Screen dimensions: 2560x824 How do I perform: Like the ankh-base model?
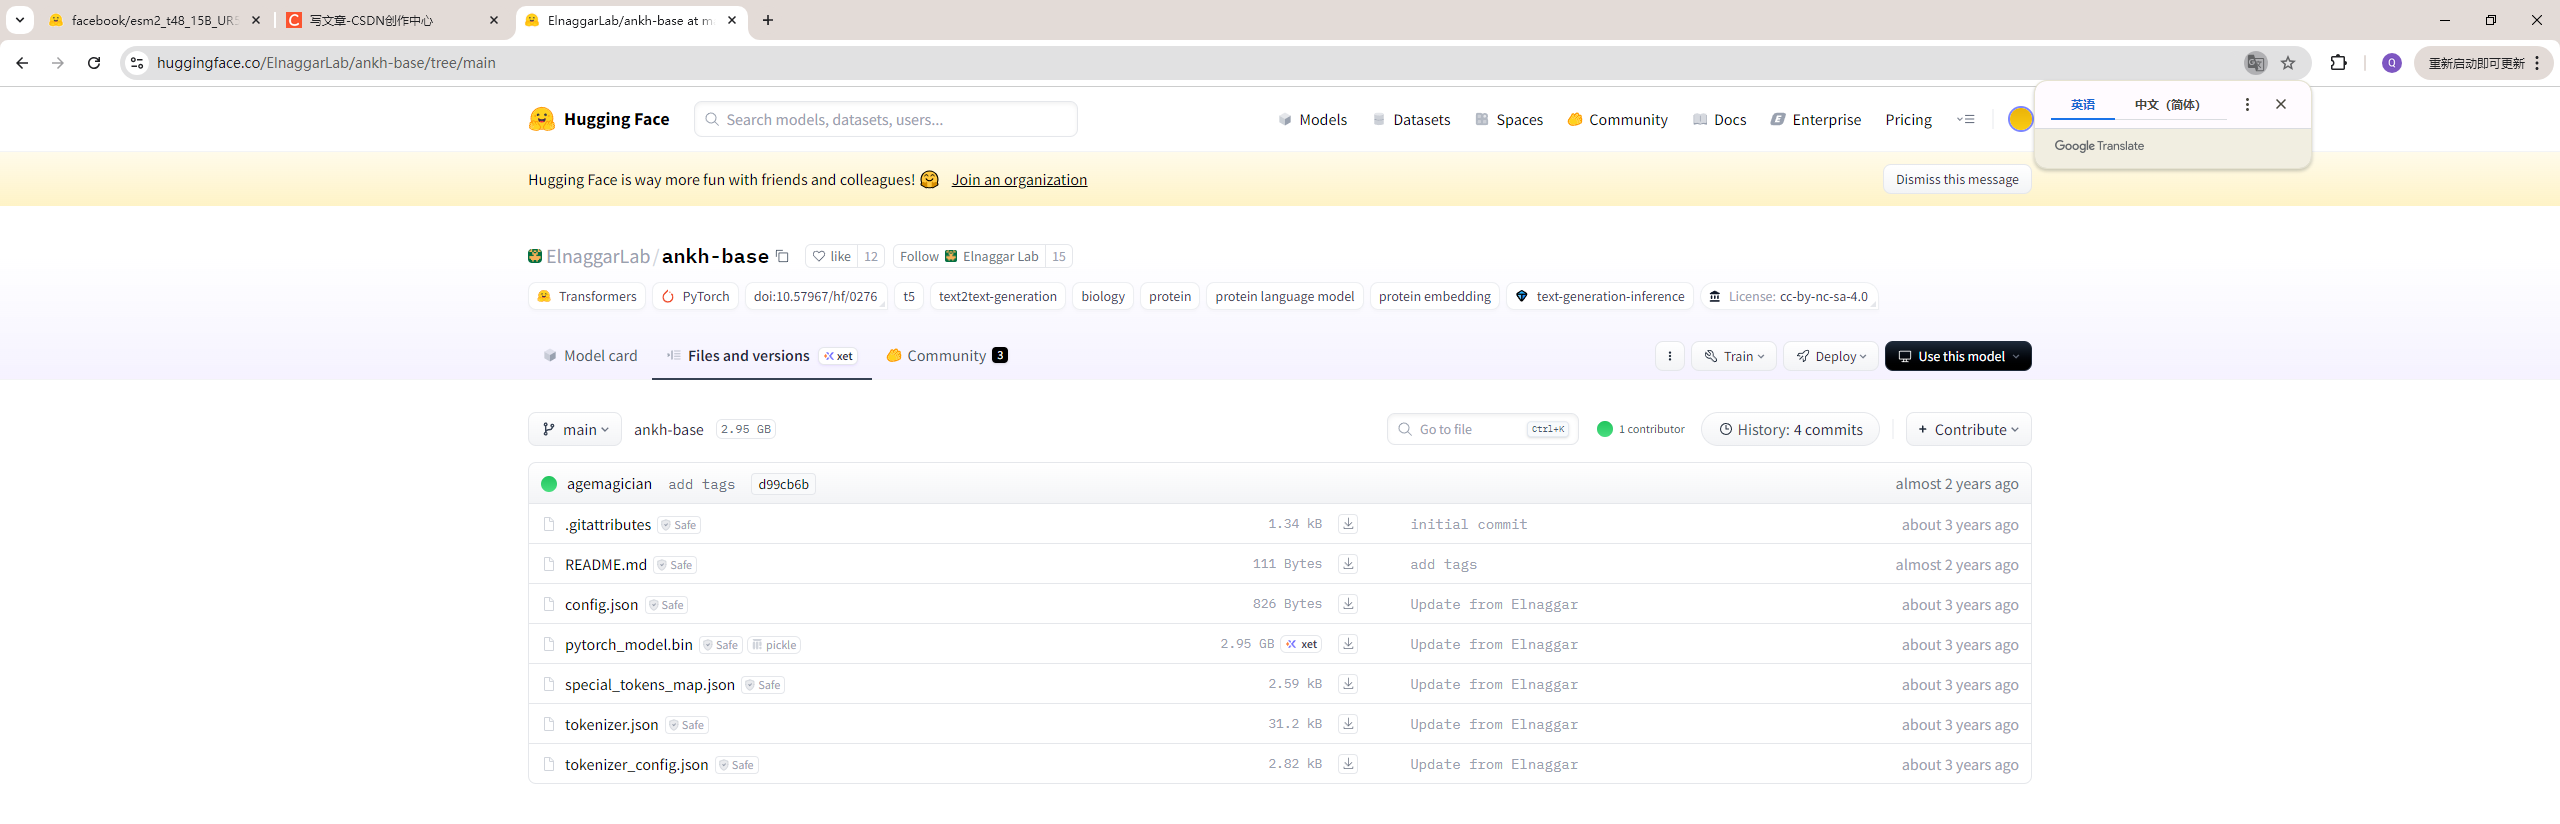point(832,256)
